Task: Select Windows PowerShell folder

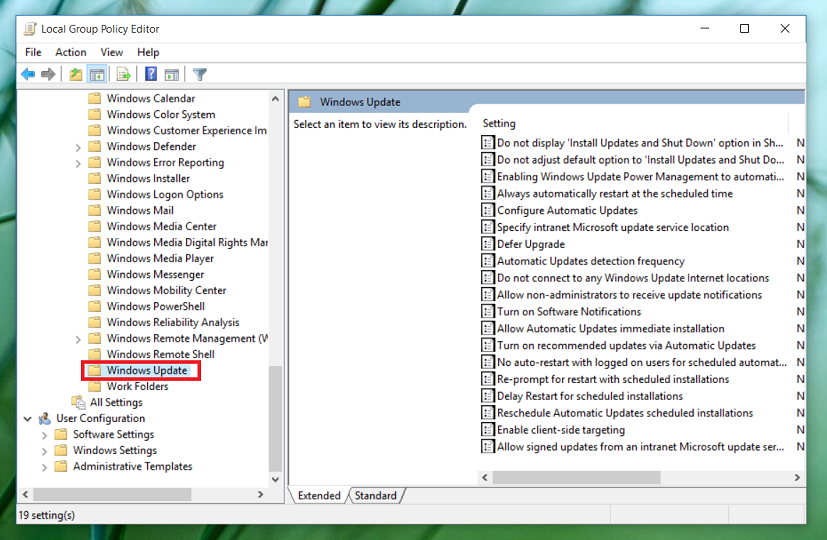Action: point(156,306)
